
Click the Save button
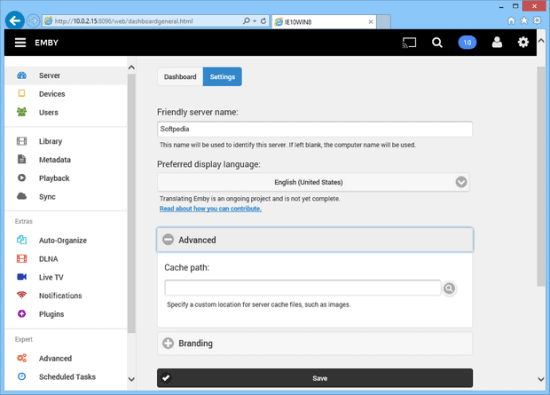tap(315, 378)
